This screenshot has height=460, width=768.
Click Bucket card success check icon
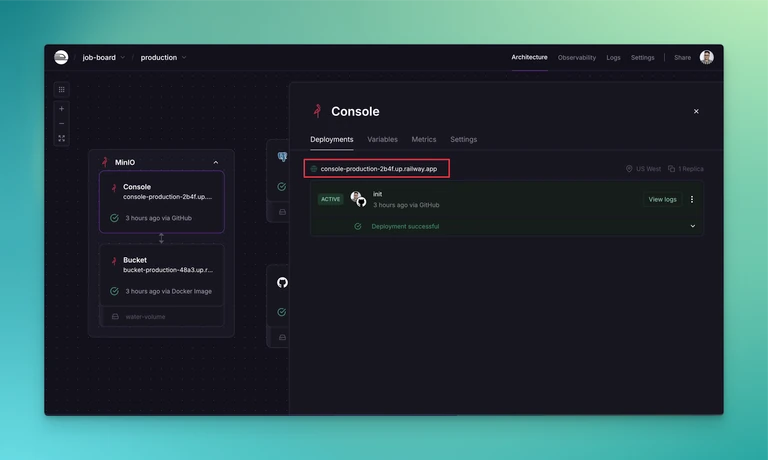click(x=114, y=291)
